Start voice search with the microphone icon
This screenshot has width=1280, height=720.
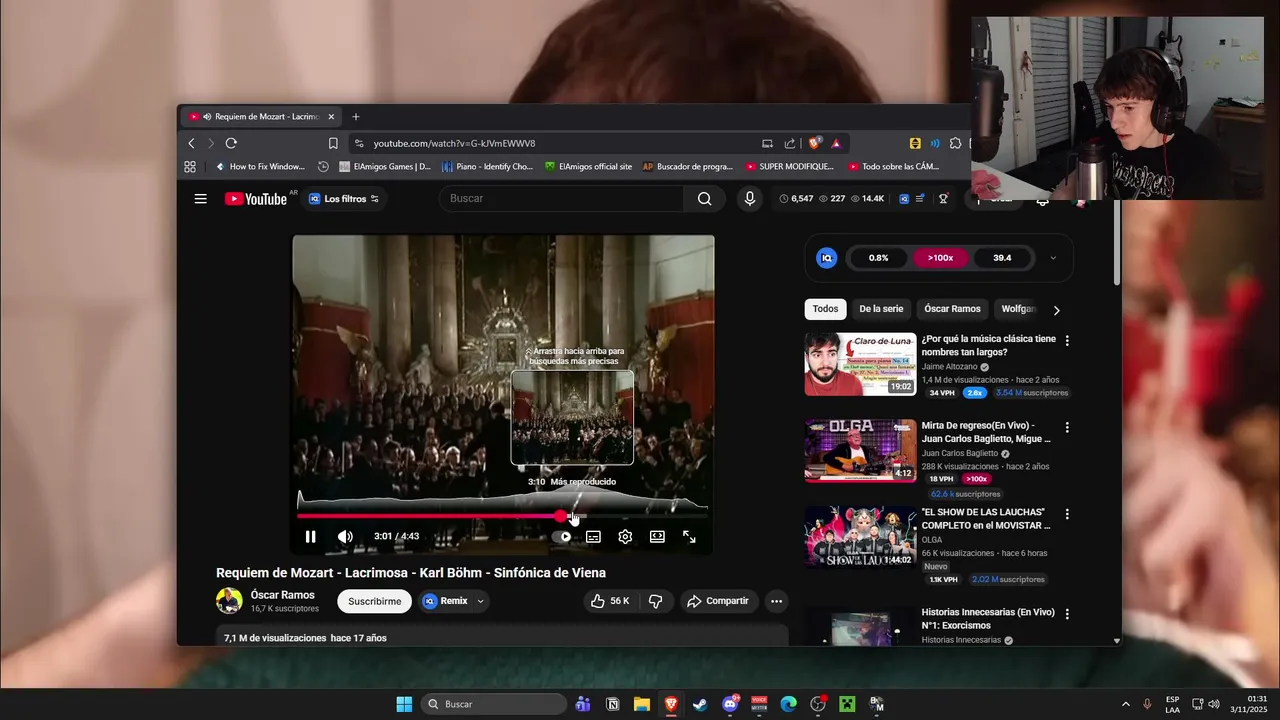[x=750, y=199]
